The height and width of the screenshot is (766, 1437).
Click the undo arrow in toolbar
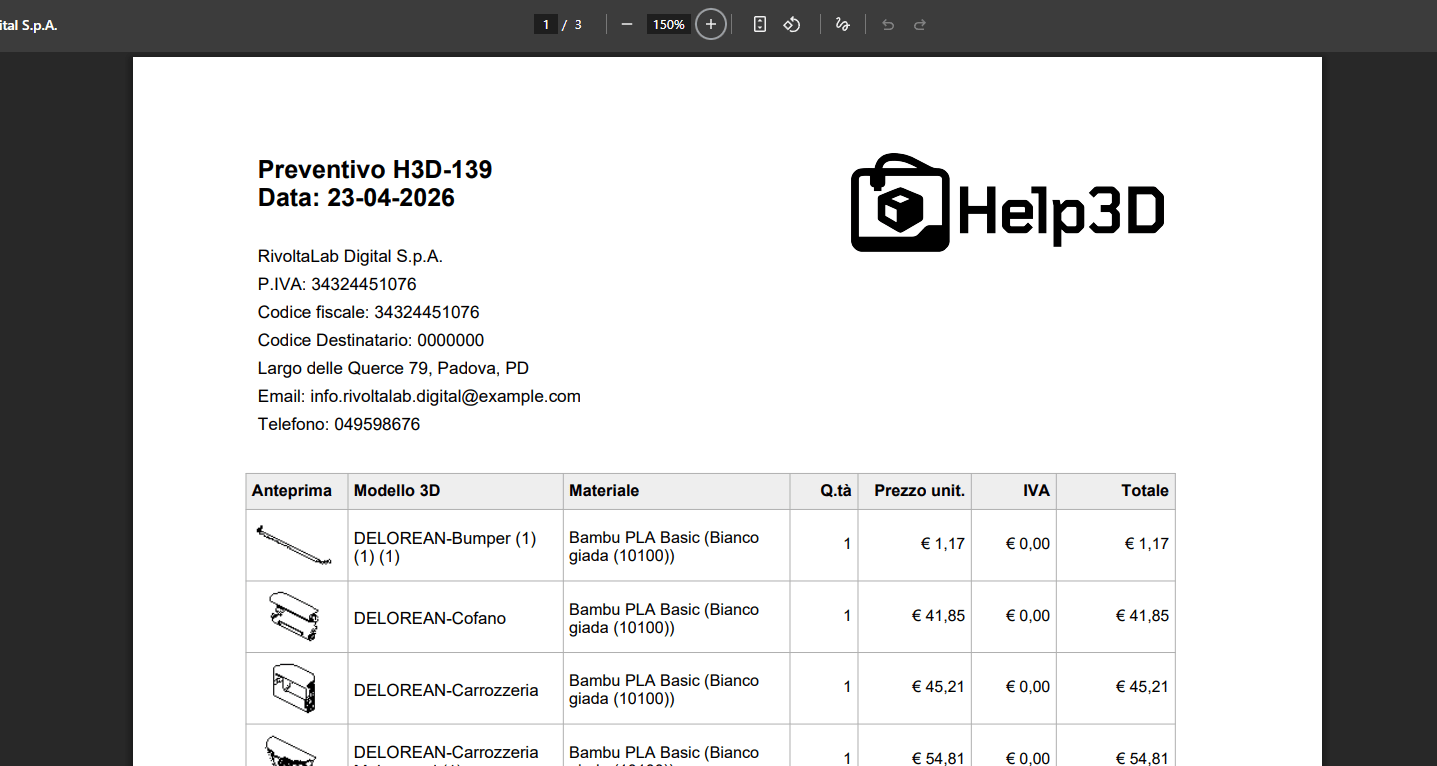click(x=887, y=24)
